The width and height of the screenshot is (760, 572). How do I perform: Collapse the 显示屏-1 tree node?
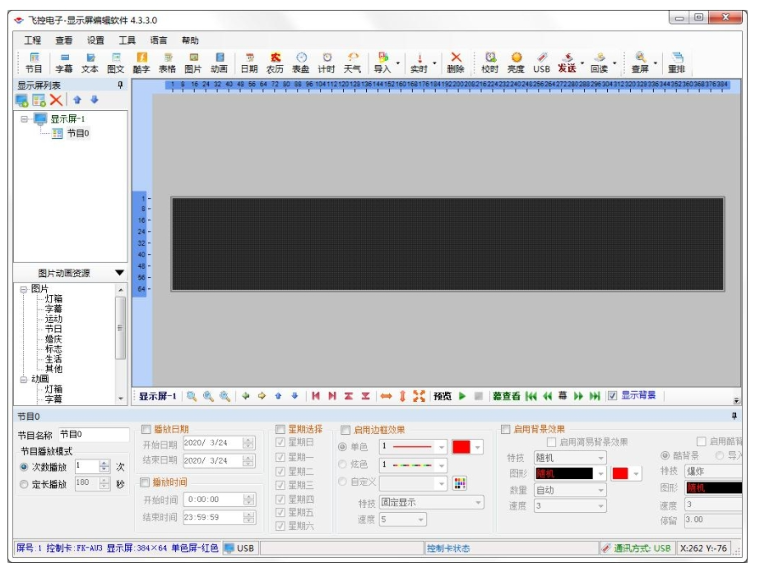tap(25, 118)
